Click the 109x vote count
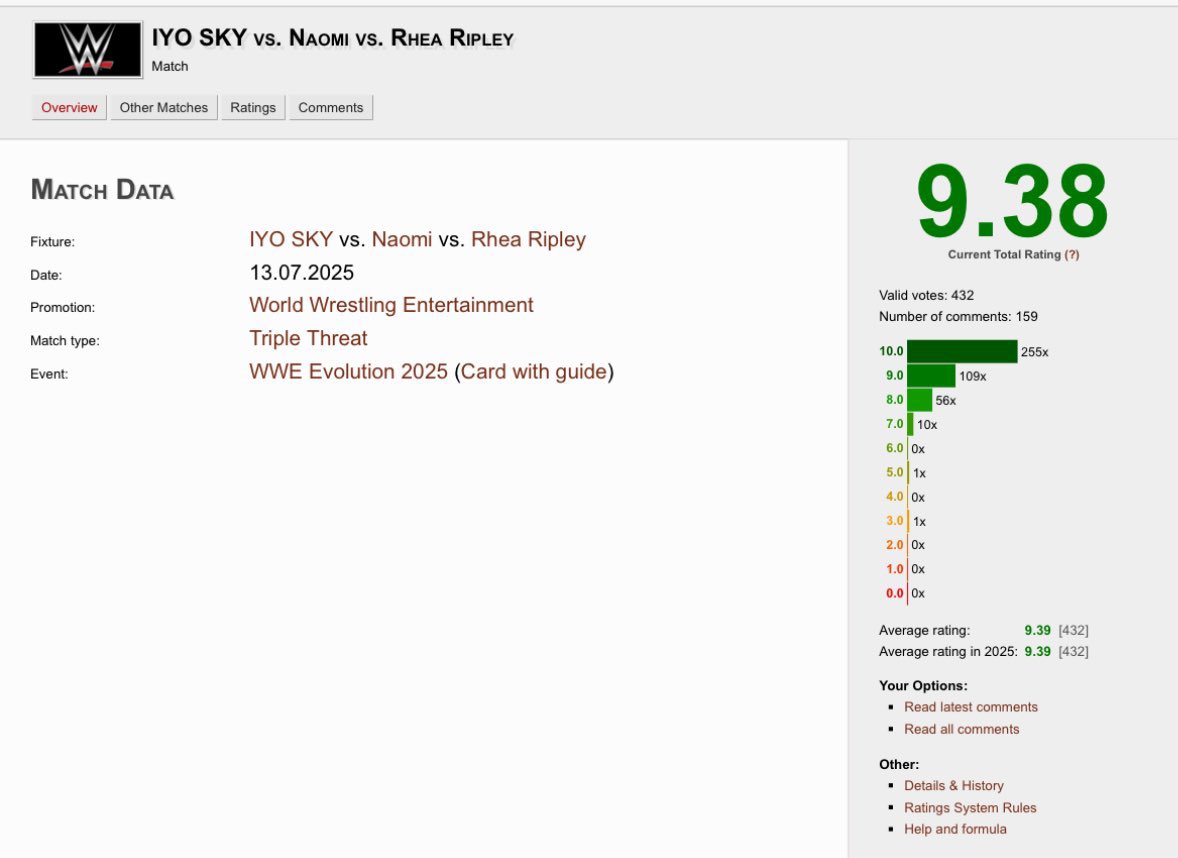Viewport: 1178px width, 858px height. [x=973, y=376]
